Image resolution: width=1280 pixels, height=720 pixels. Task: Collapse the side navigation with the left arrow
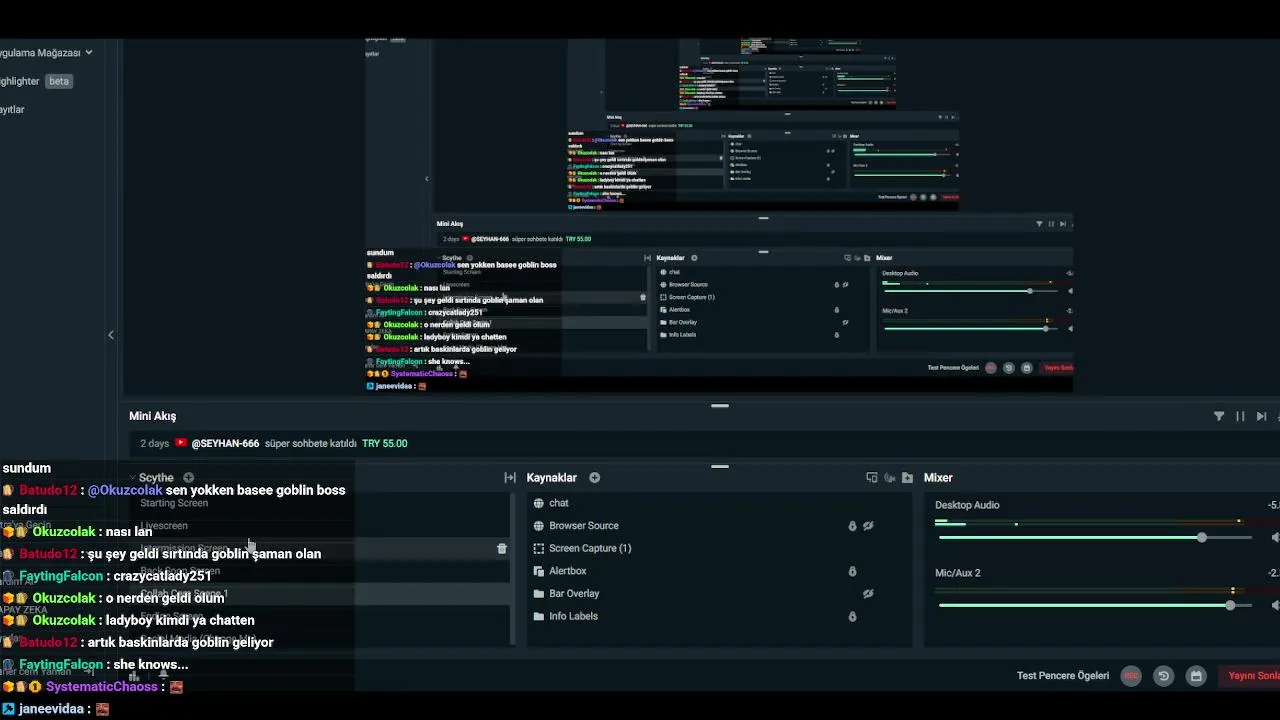pyautogui.click(x=111, y=335)
